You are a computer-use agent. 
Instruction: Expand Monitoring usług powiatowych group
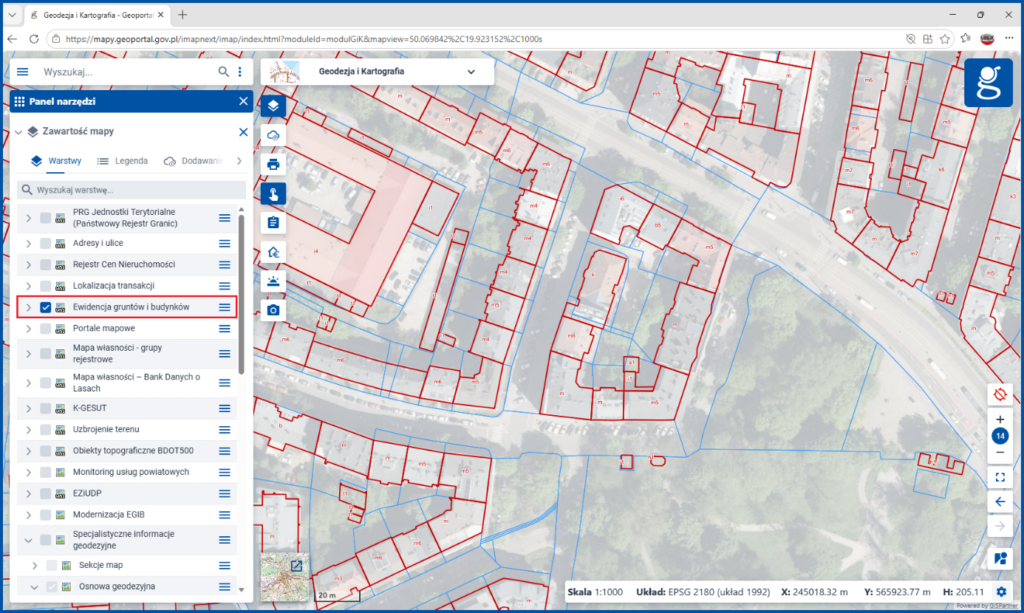[29, 473]
